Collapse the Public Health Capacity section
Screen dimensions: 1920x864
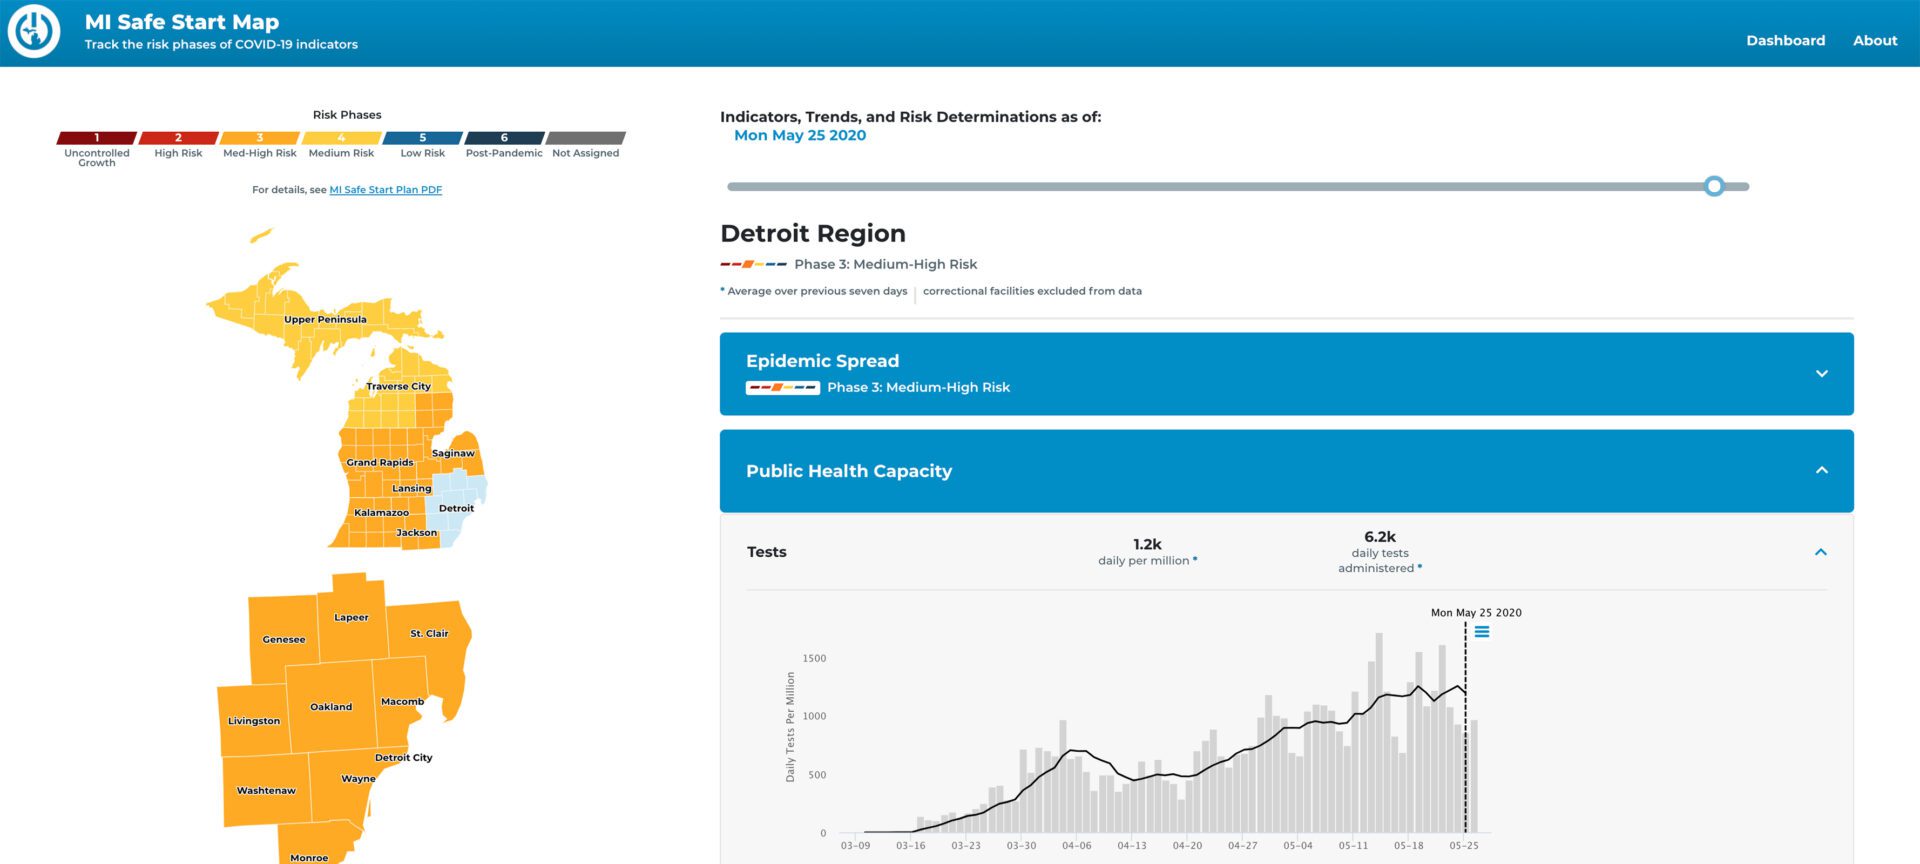[x=1821, y=471]
